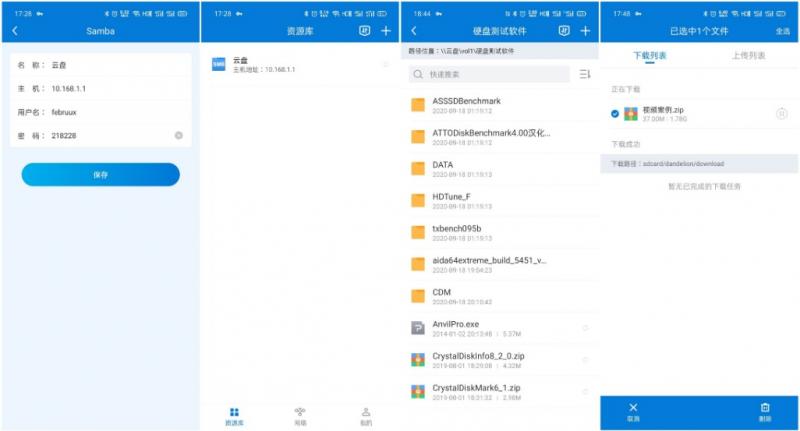Click the 取消 X icon at bottom
The height and width of the screenshot is (431, 800).
(x=633, y=412)
